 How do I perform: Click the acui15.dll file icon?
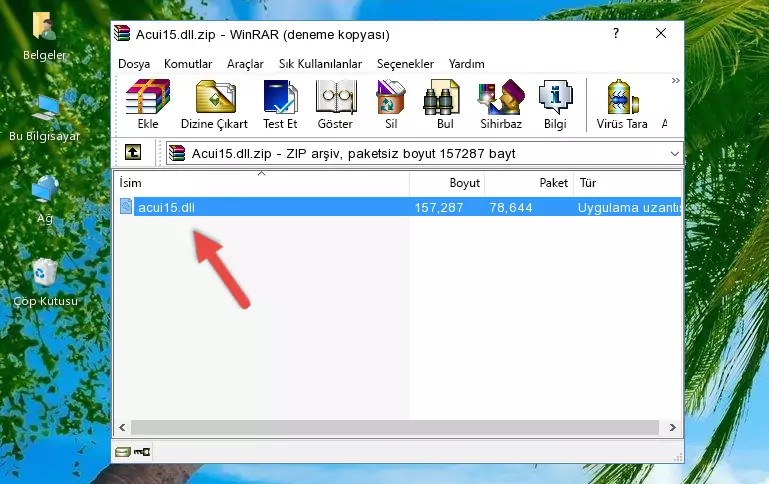[126, 206]
